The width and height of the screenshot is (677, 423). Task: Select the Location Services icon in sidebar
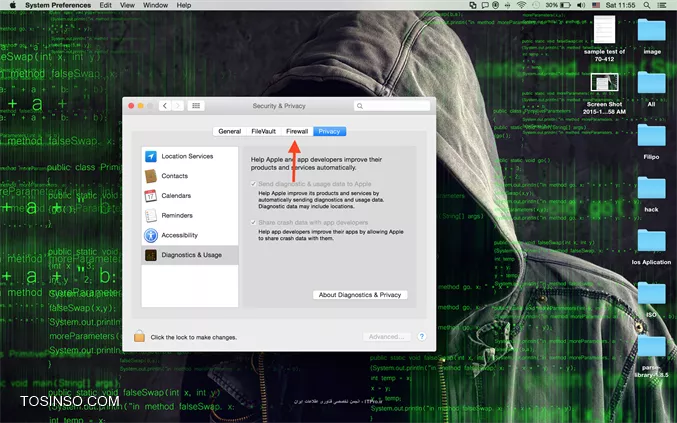pos(151,156)
